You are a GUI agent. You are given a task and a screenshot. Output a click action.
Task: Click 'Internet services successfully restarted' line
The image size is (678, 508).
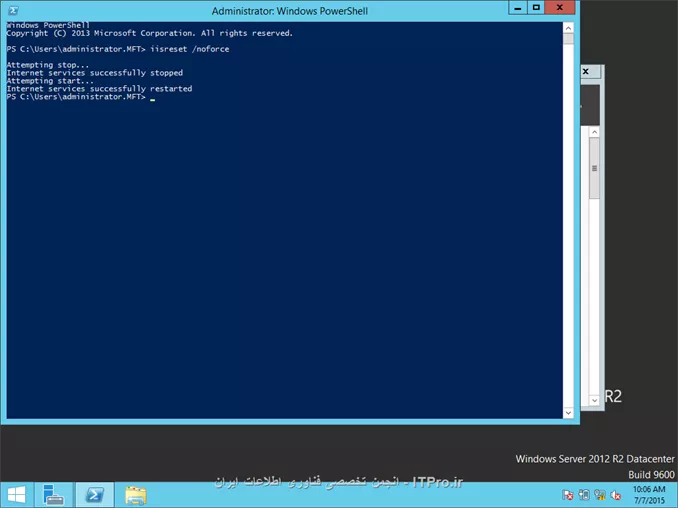click(99, 89)
